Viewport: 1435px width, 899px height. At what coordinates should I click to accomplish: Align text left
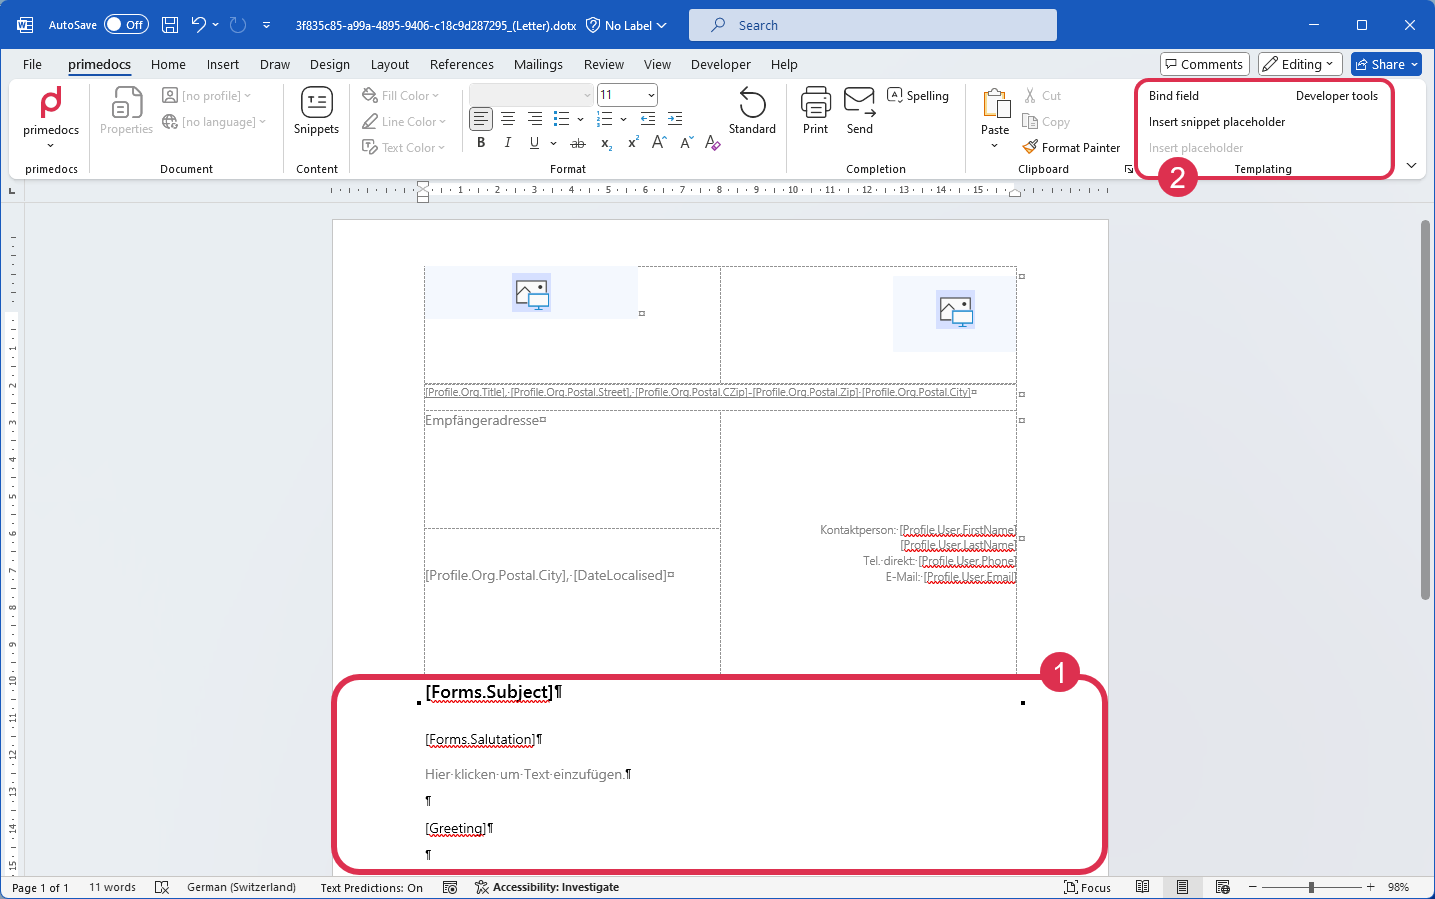pyautogui.click(x=481, y=119)
